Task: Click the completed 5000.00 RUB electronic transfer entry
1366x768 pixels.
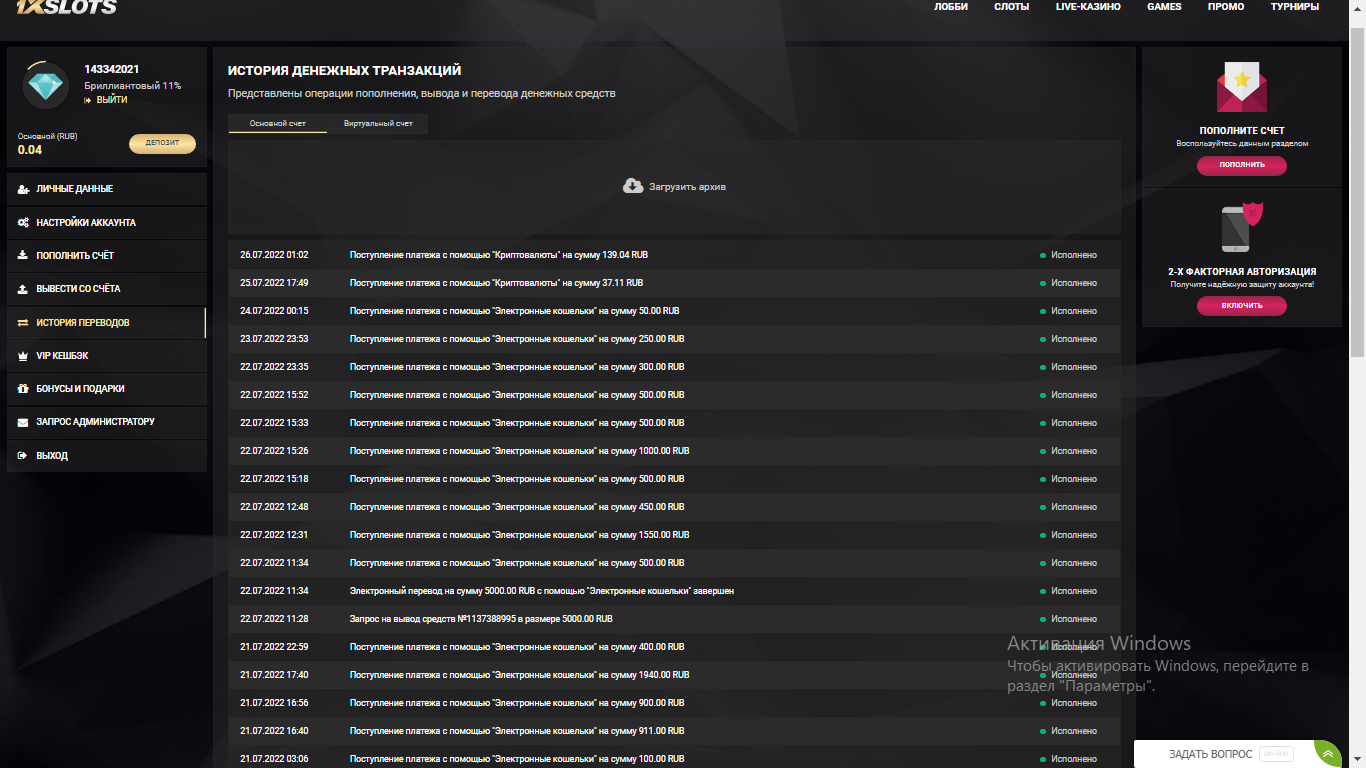Action: [x=542, y=591]
